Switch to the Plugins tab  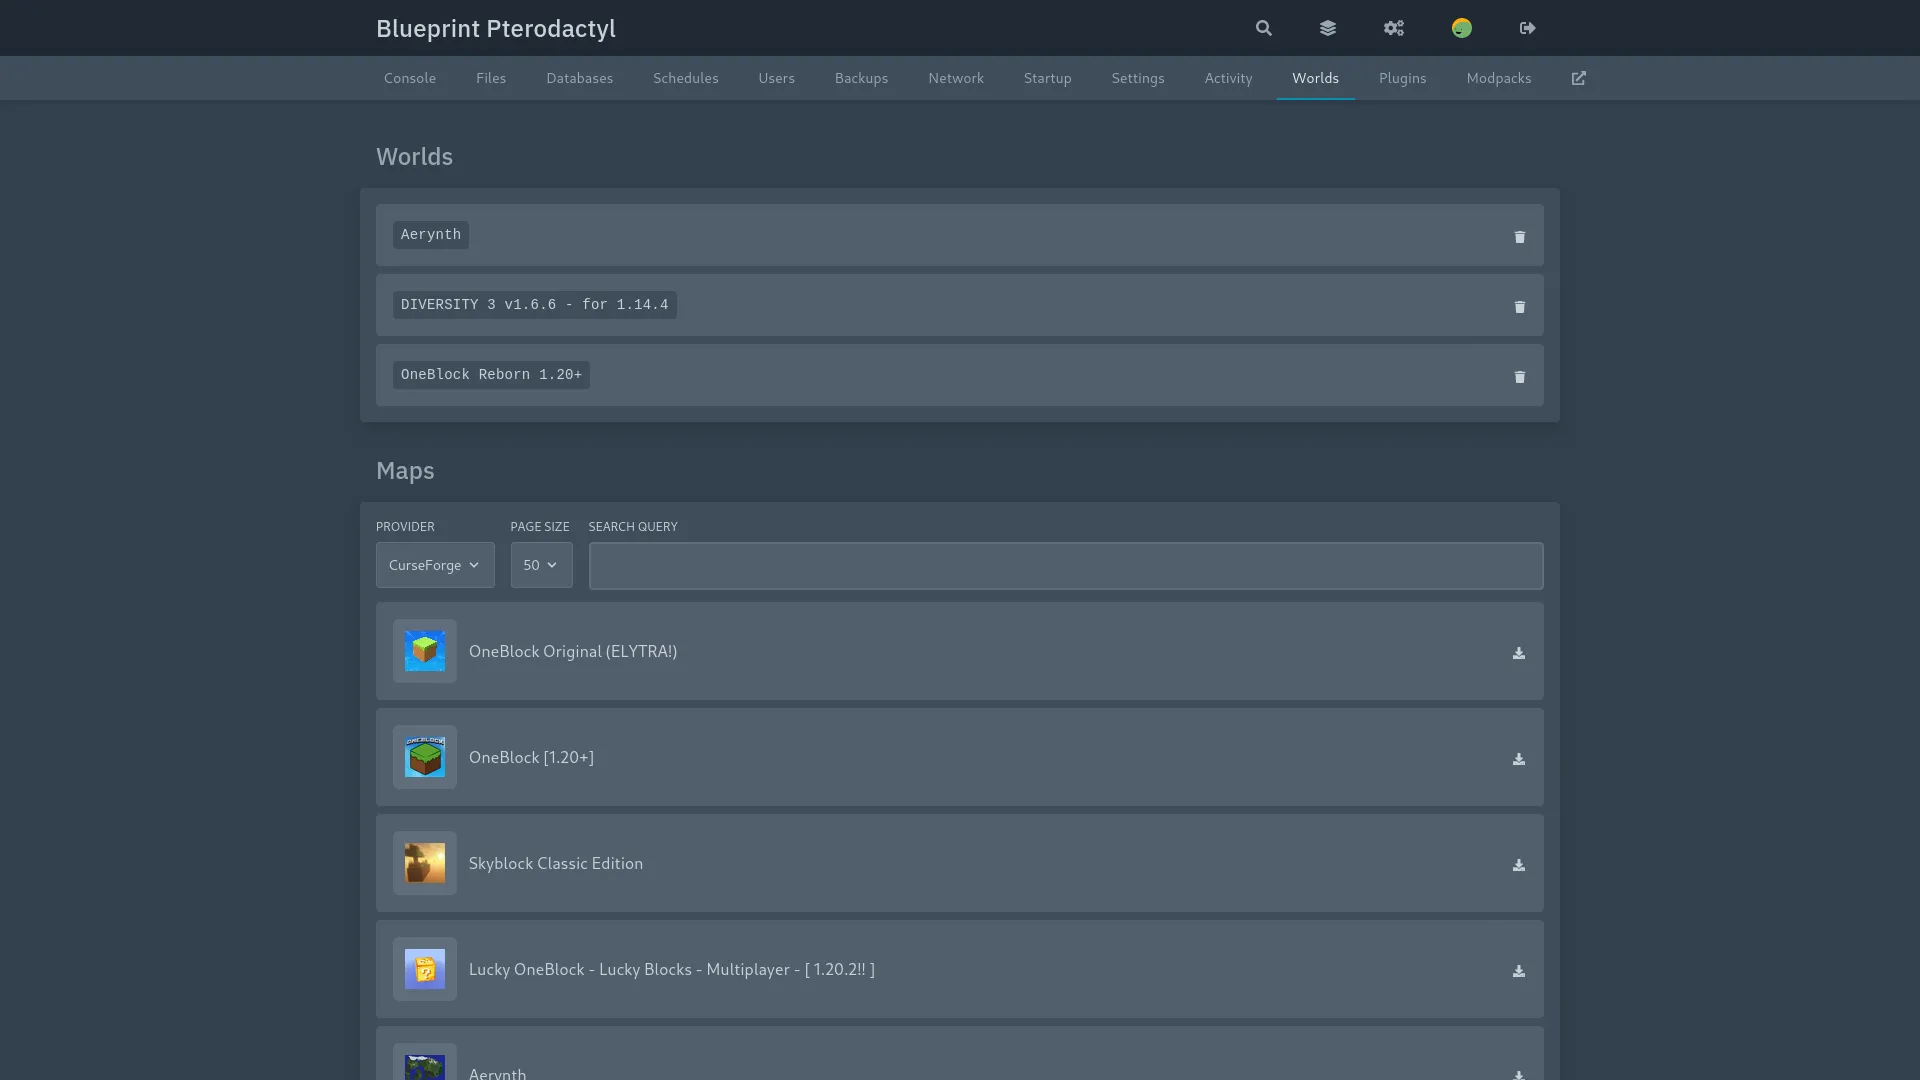click(1402, 78)
